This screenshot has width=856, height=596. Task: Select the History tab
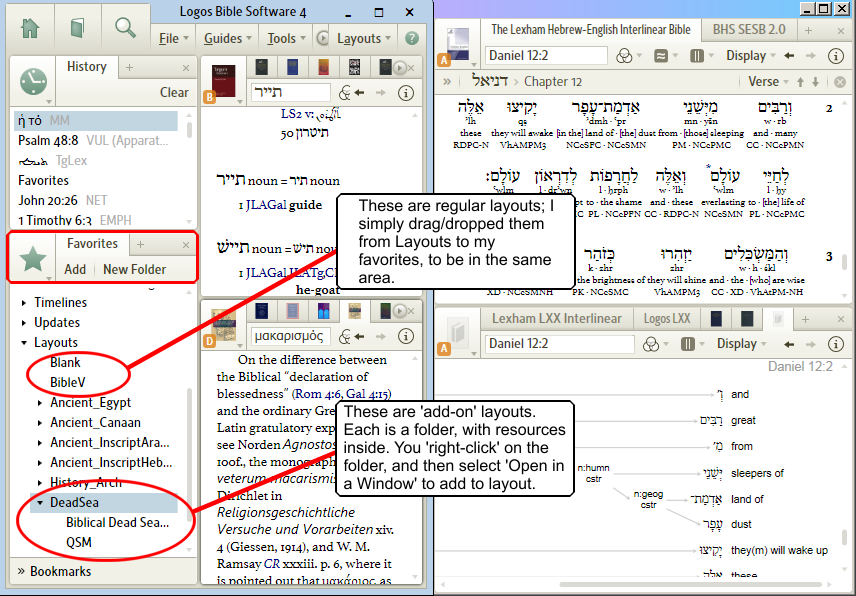[x=86, y=67]
